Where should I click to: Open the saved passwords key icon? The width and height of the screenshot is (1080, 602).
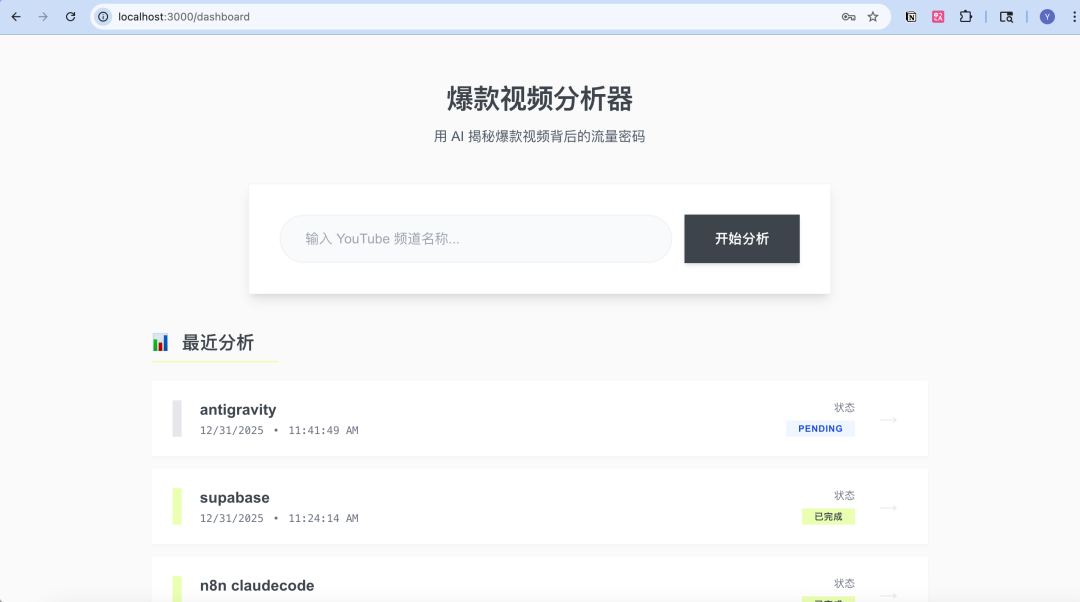[x=849, y=17]
